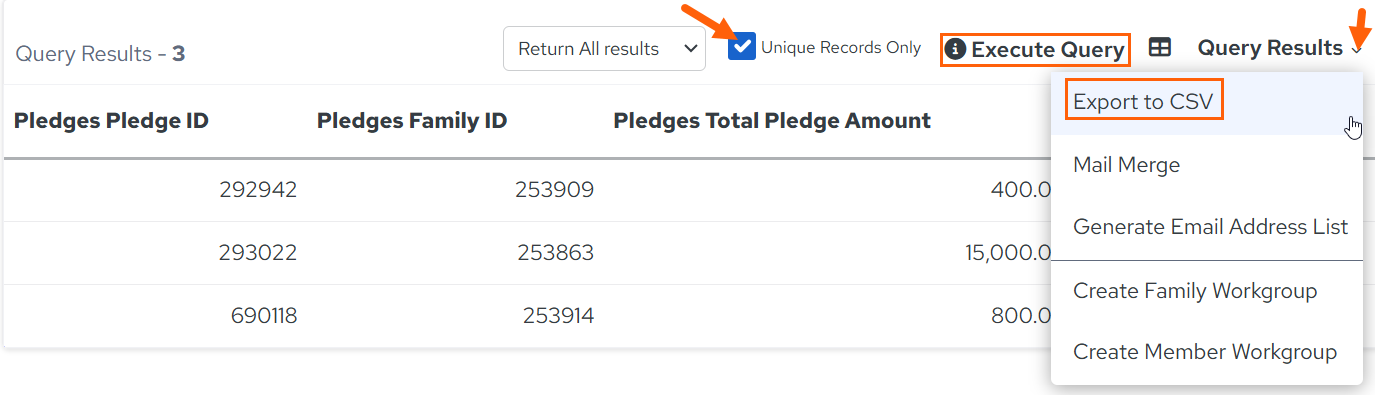Sort by Pledges Family ID column header
This screenshot has height=395, width=1375.
(x=412, y=121)
